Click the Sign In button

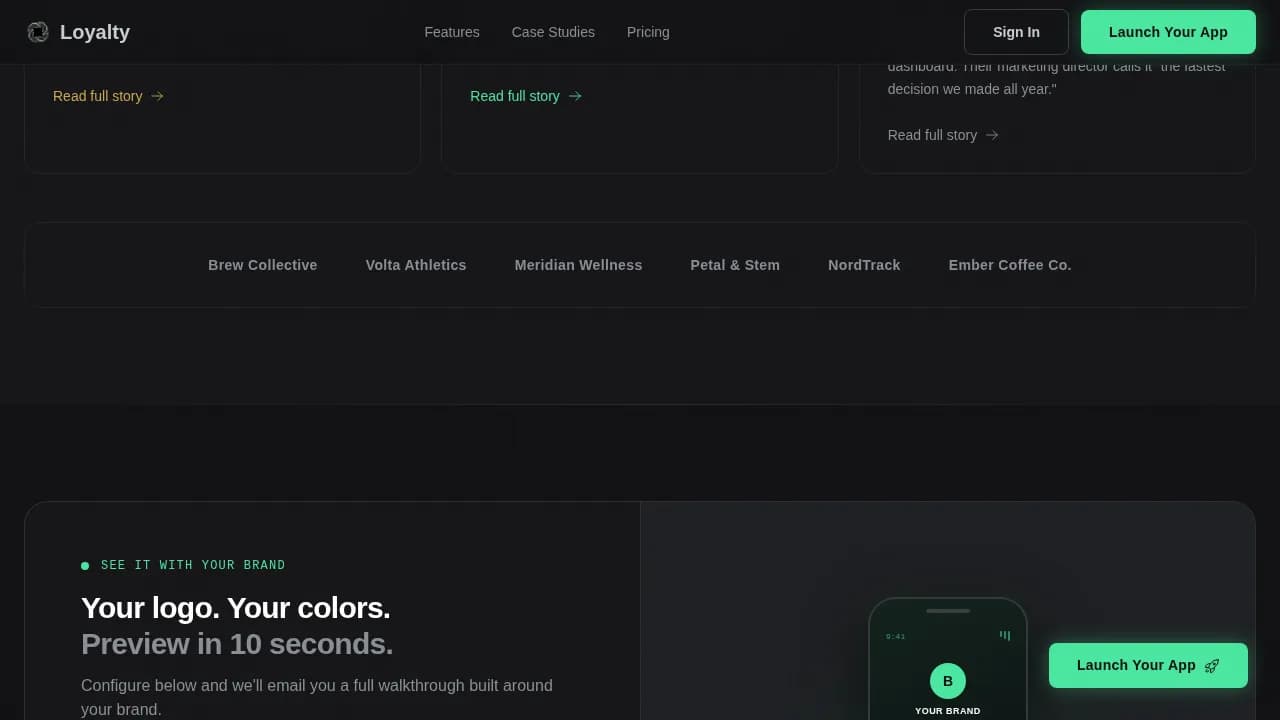[x=1016, y=32]
